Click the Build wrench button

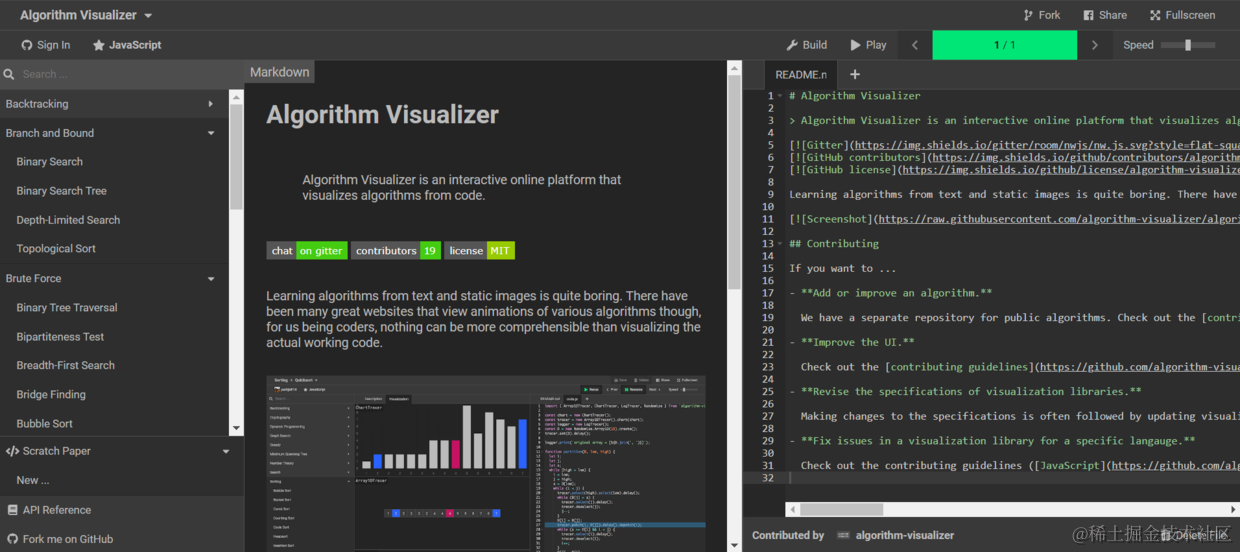click(807, 45)
